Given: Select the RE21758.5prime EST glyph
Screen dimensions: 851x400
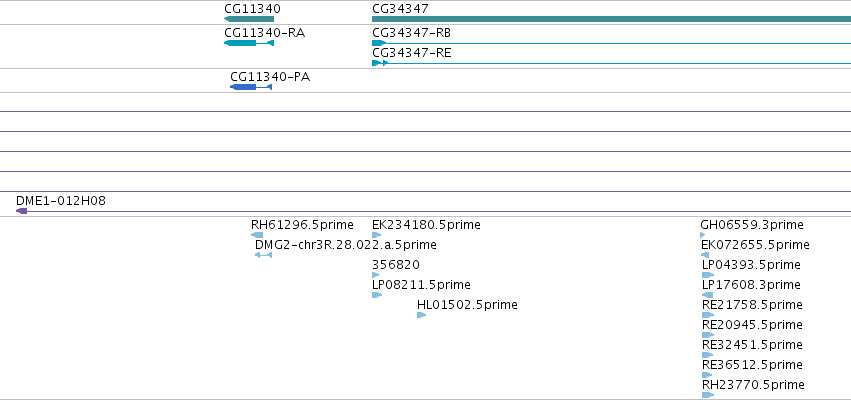Looking at the screenshot, I should 708,315.
